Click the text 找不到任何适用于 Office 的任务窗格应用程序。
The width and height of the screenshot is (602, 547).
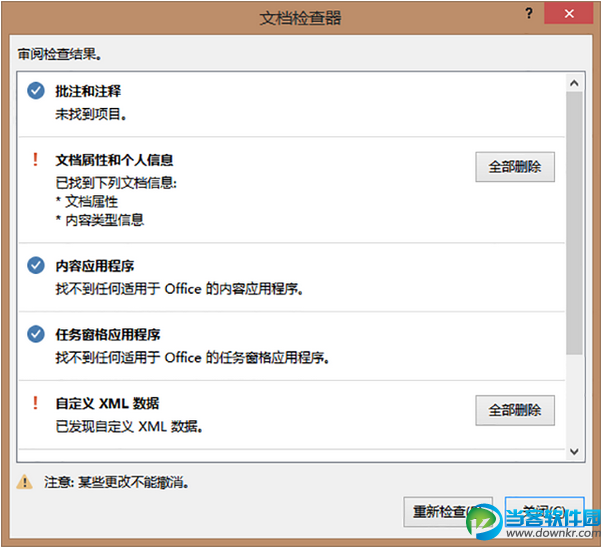192,358
